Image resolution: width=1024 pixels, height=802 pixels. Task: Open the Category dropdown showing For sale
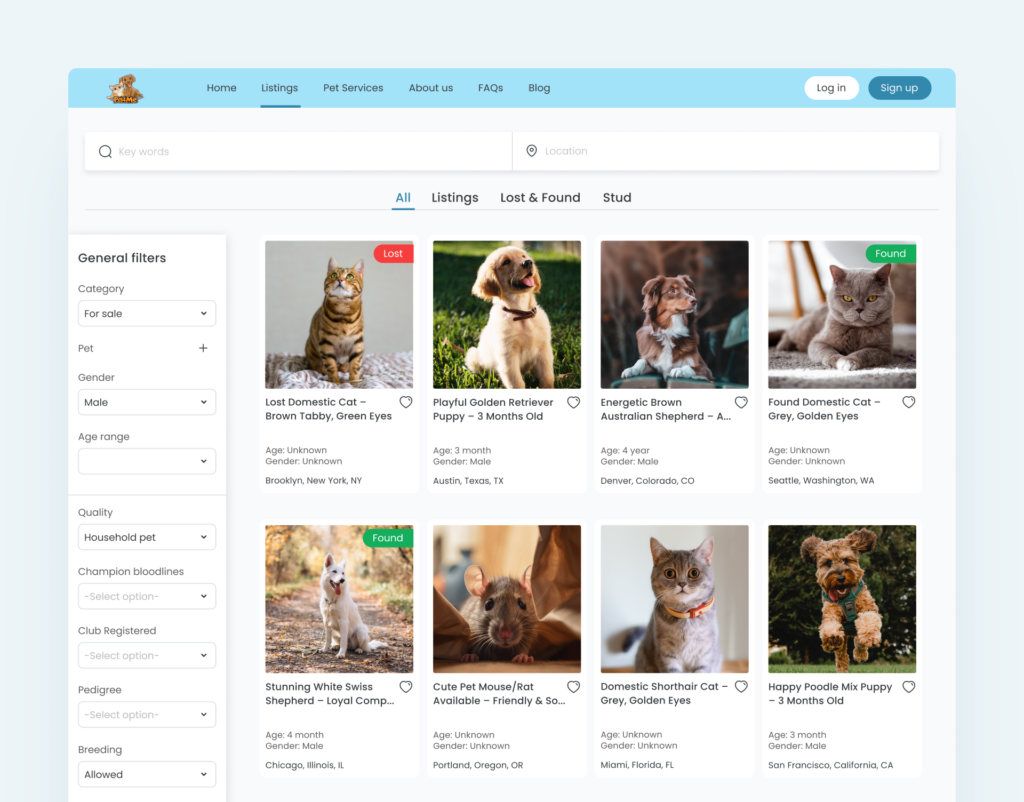coord(147,313)
